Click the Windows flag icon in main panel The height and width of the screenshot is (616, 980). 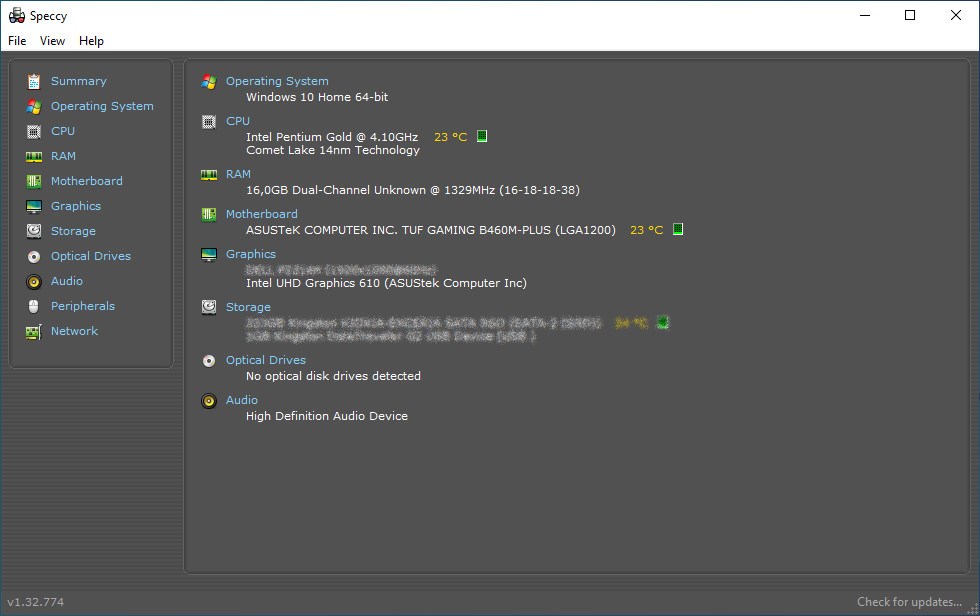209,82
